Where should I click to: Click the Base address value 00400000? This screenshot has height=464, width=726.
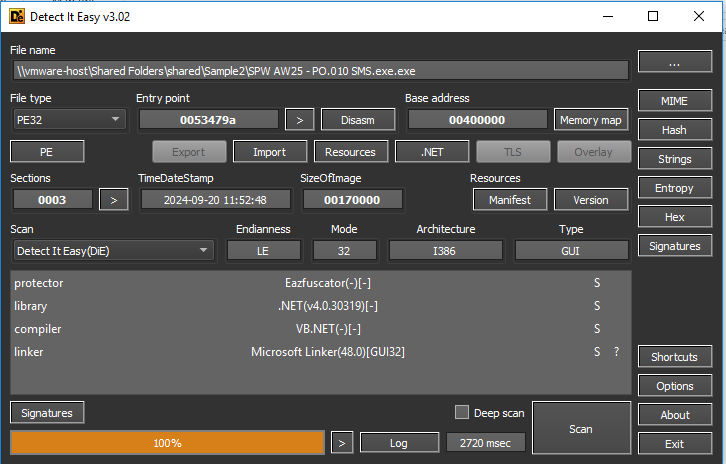pyautogui.click(x=477, y=120)
